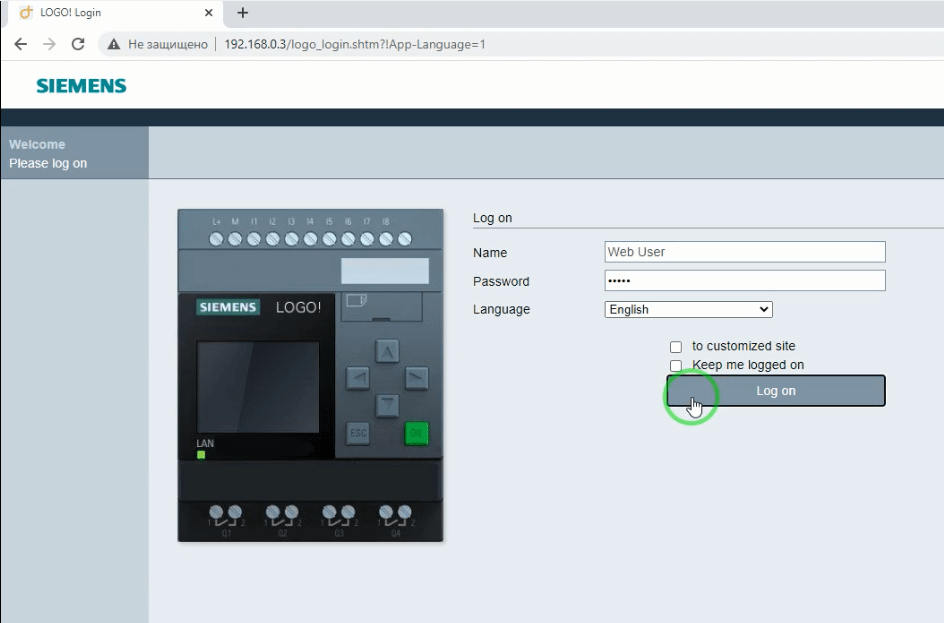
Task: Click the Siemens logo in header
Action: 81,86
